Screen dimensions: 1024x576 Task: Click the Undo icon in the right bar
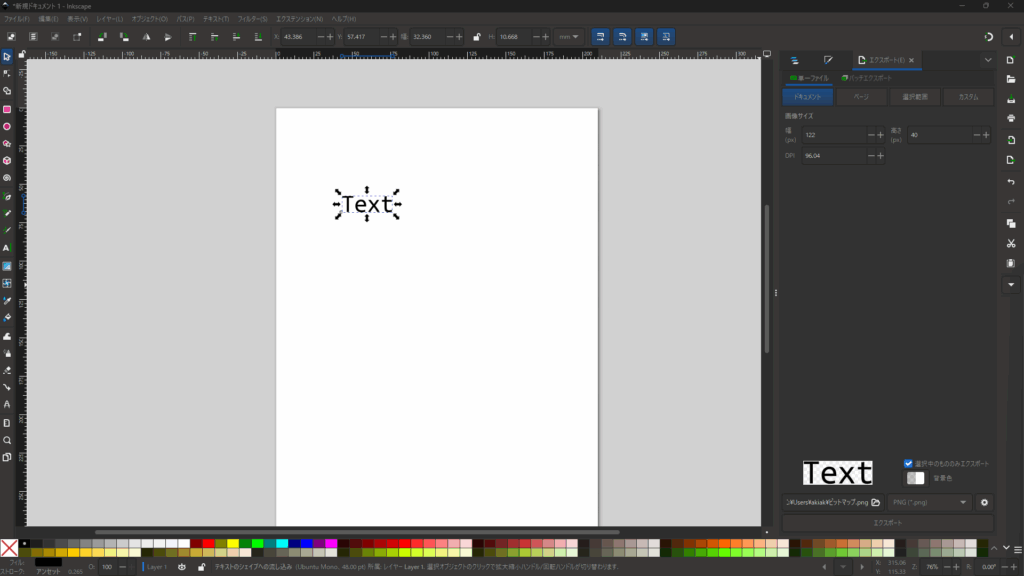[x=1011, y=181]
